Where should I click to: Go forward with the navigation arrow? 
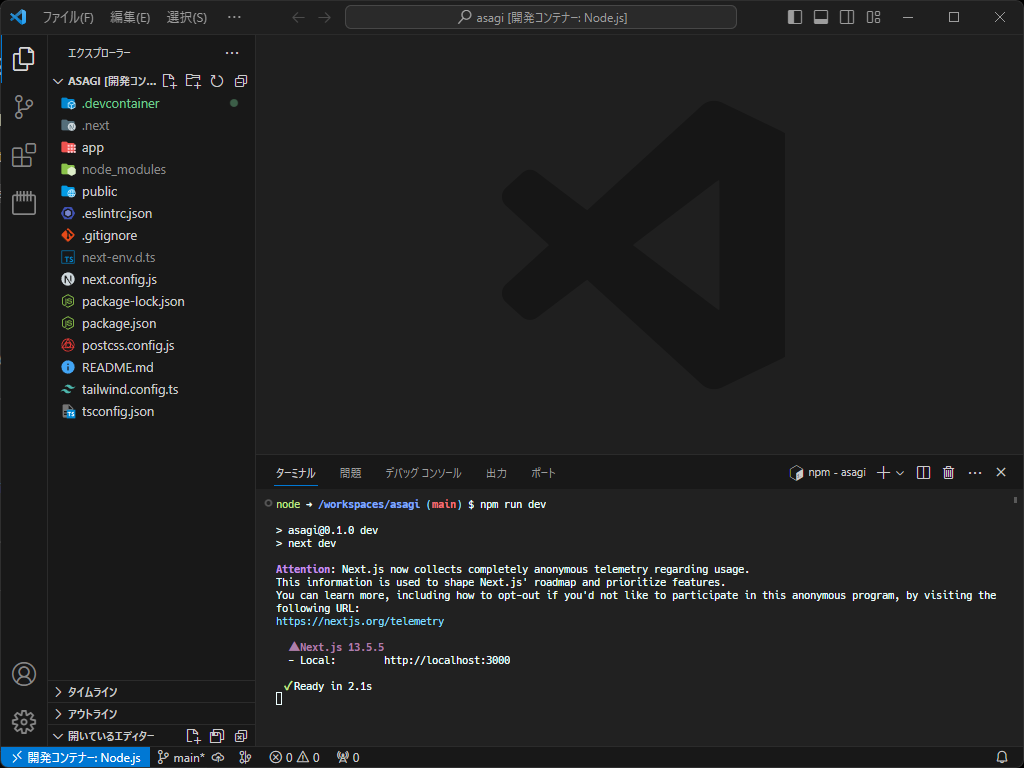[325, 18]
